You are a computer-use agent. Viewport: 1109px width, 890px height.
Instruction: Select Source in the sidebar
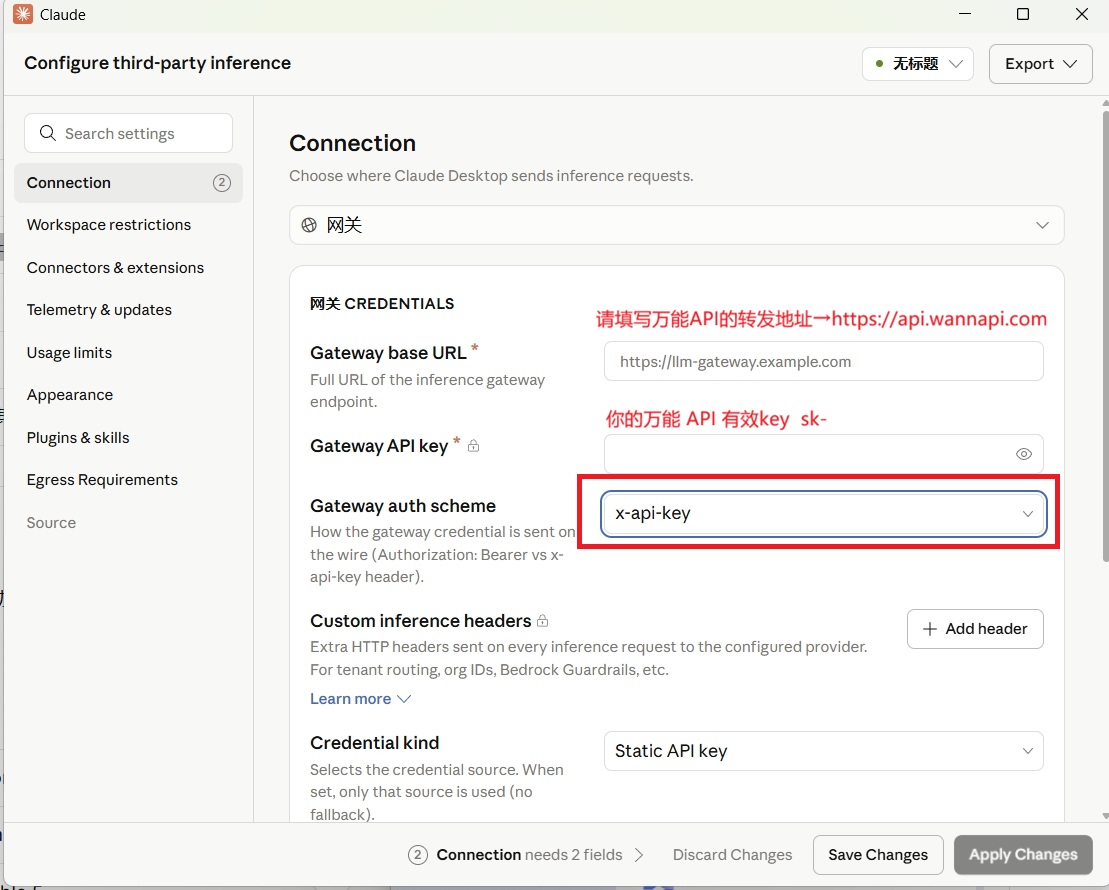click(51, 522)
